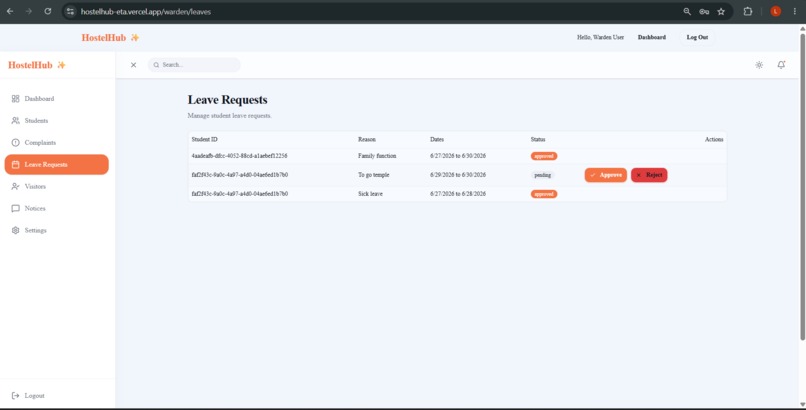Click Log Out button in header
Viewport: 806px width, 410px height.
coord(697,38)
